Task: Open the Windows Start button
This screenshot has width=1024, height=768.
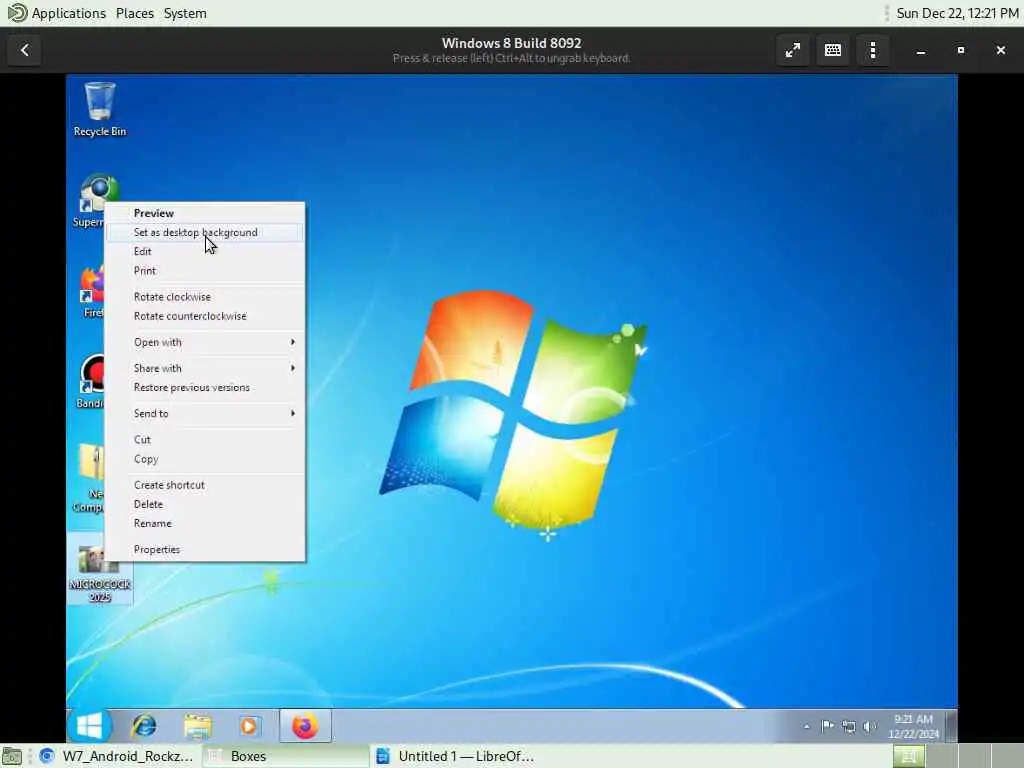Action: coord(89,726)
